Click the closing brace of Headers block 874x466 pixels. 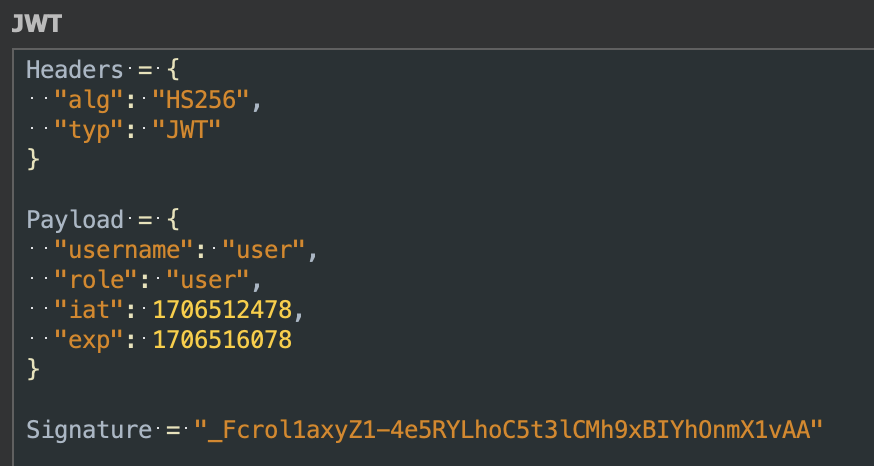pos(32,159)
